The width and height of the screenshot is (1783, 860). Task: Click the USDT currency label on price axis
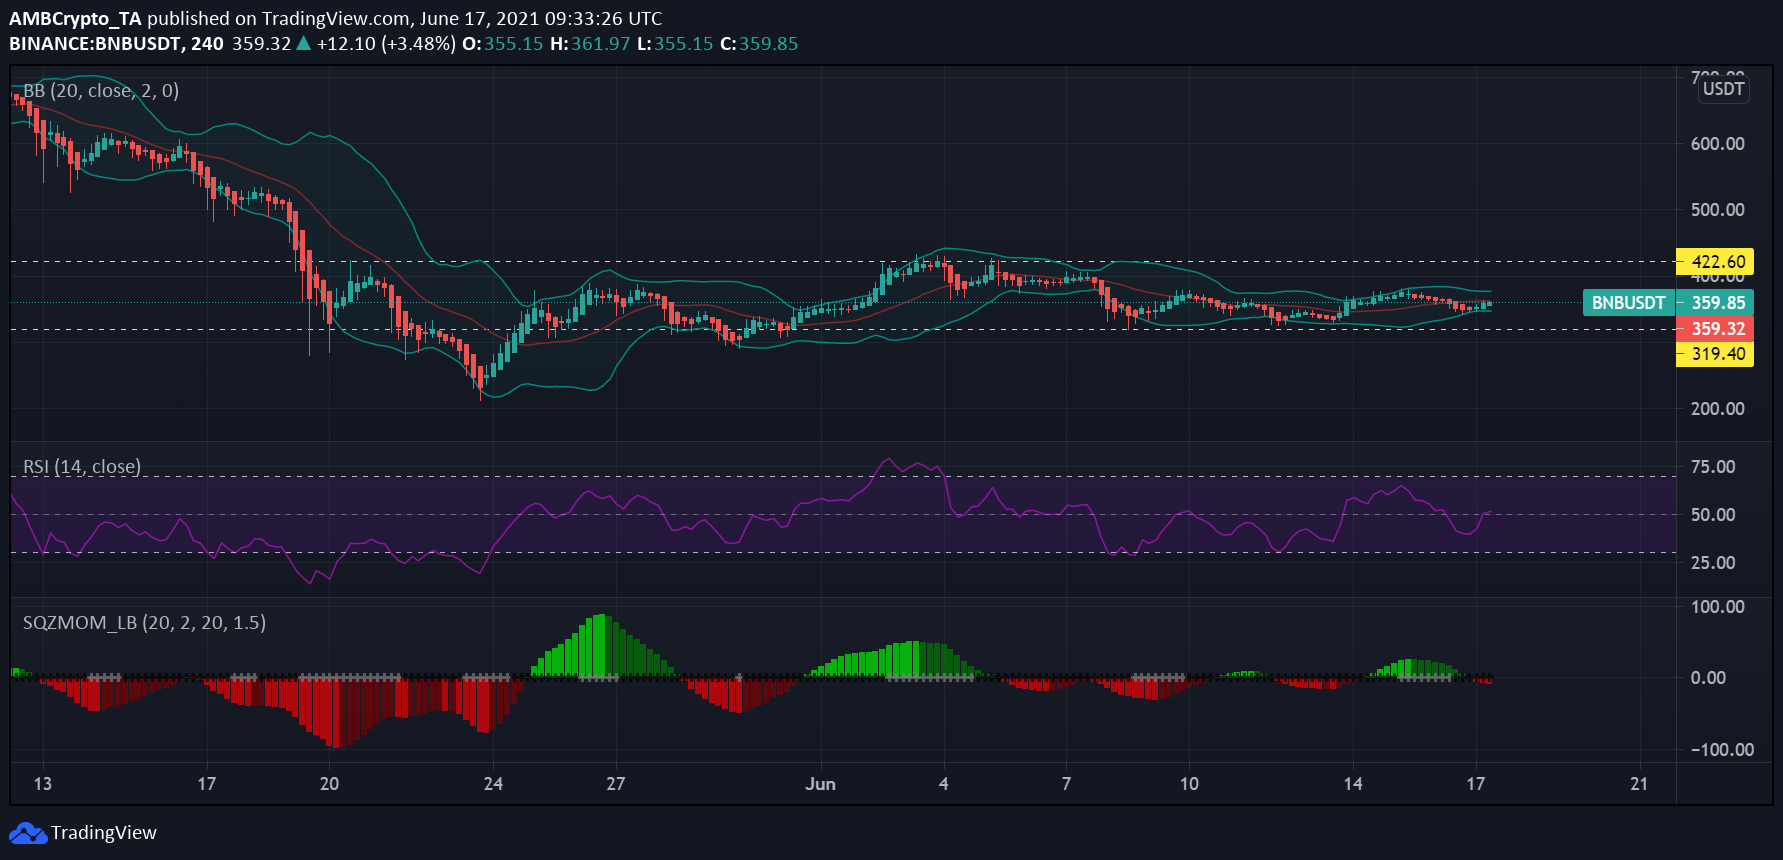click(1724, 89)
